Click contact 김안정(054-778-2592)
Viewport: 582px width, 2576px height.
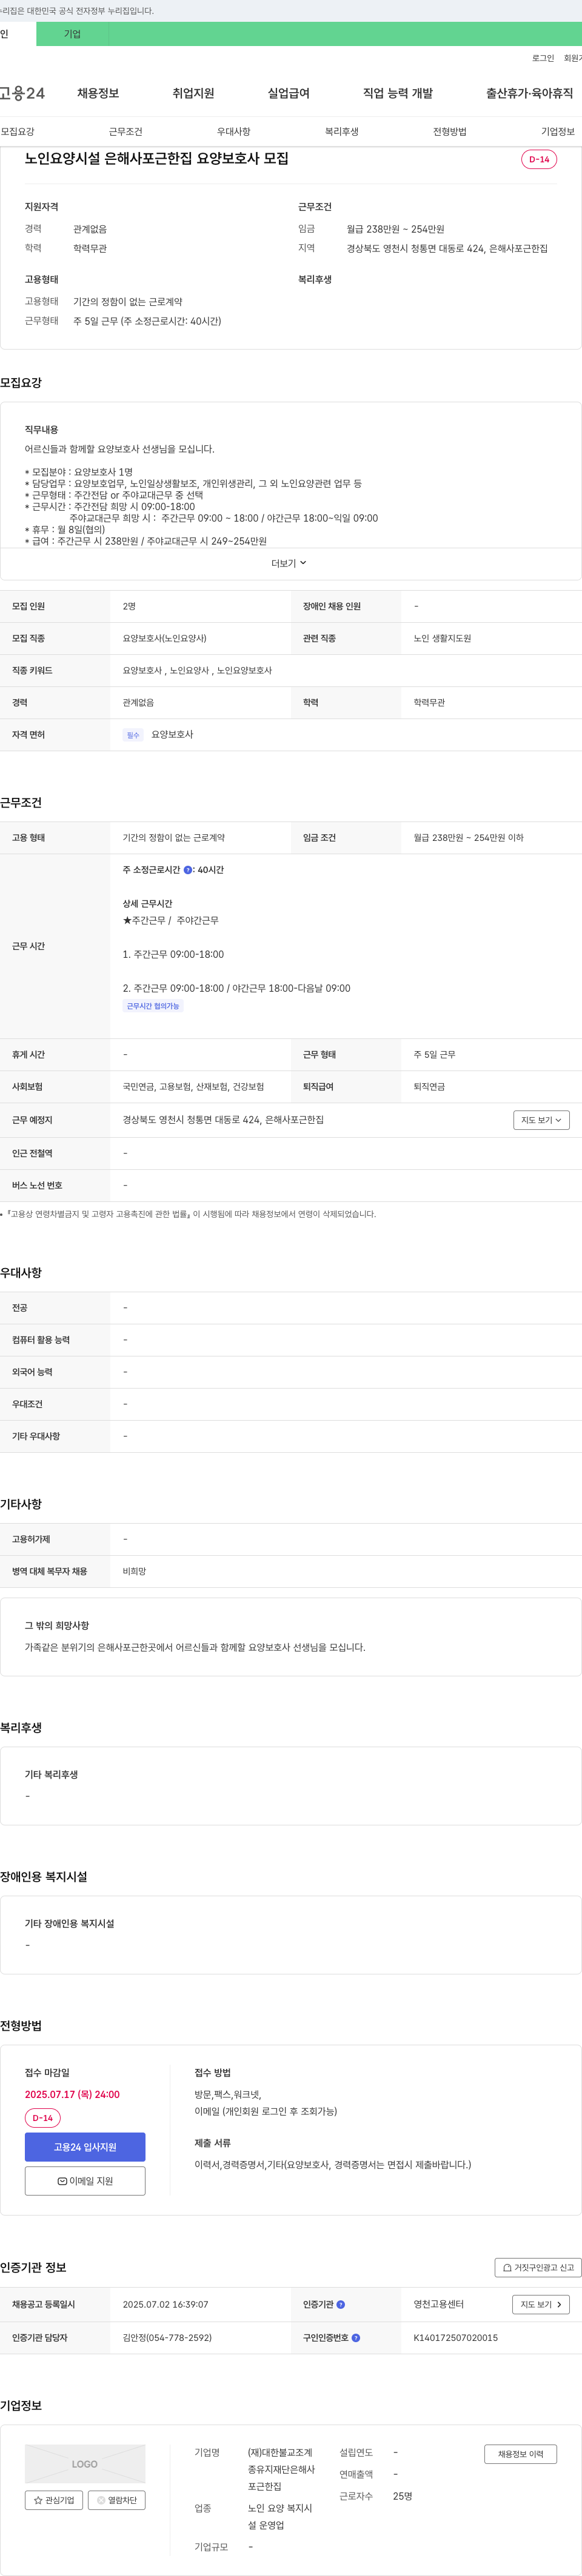pyautogui.click(x=167, y=2338)
